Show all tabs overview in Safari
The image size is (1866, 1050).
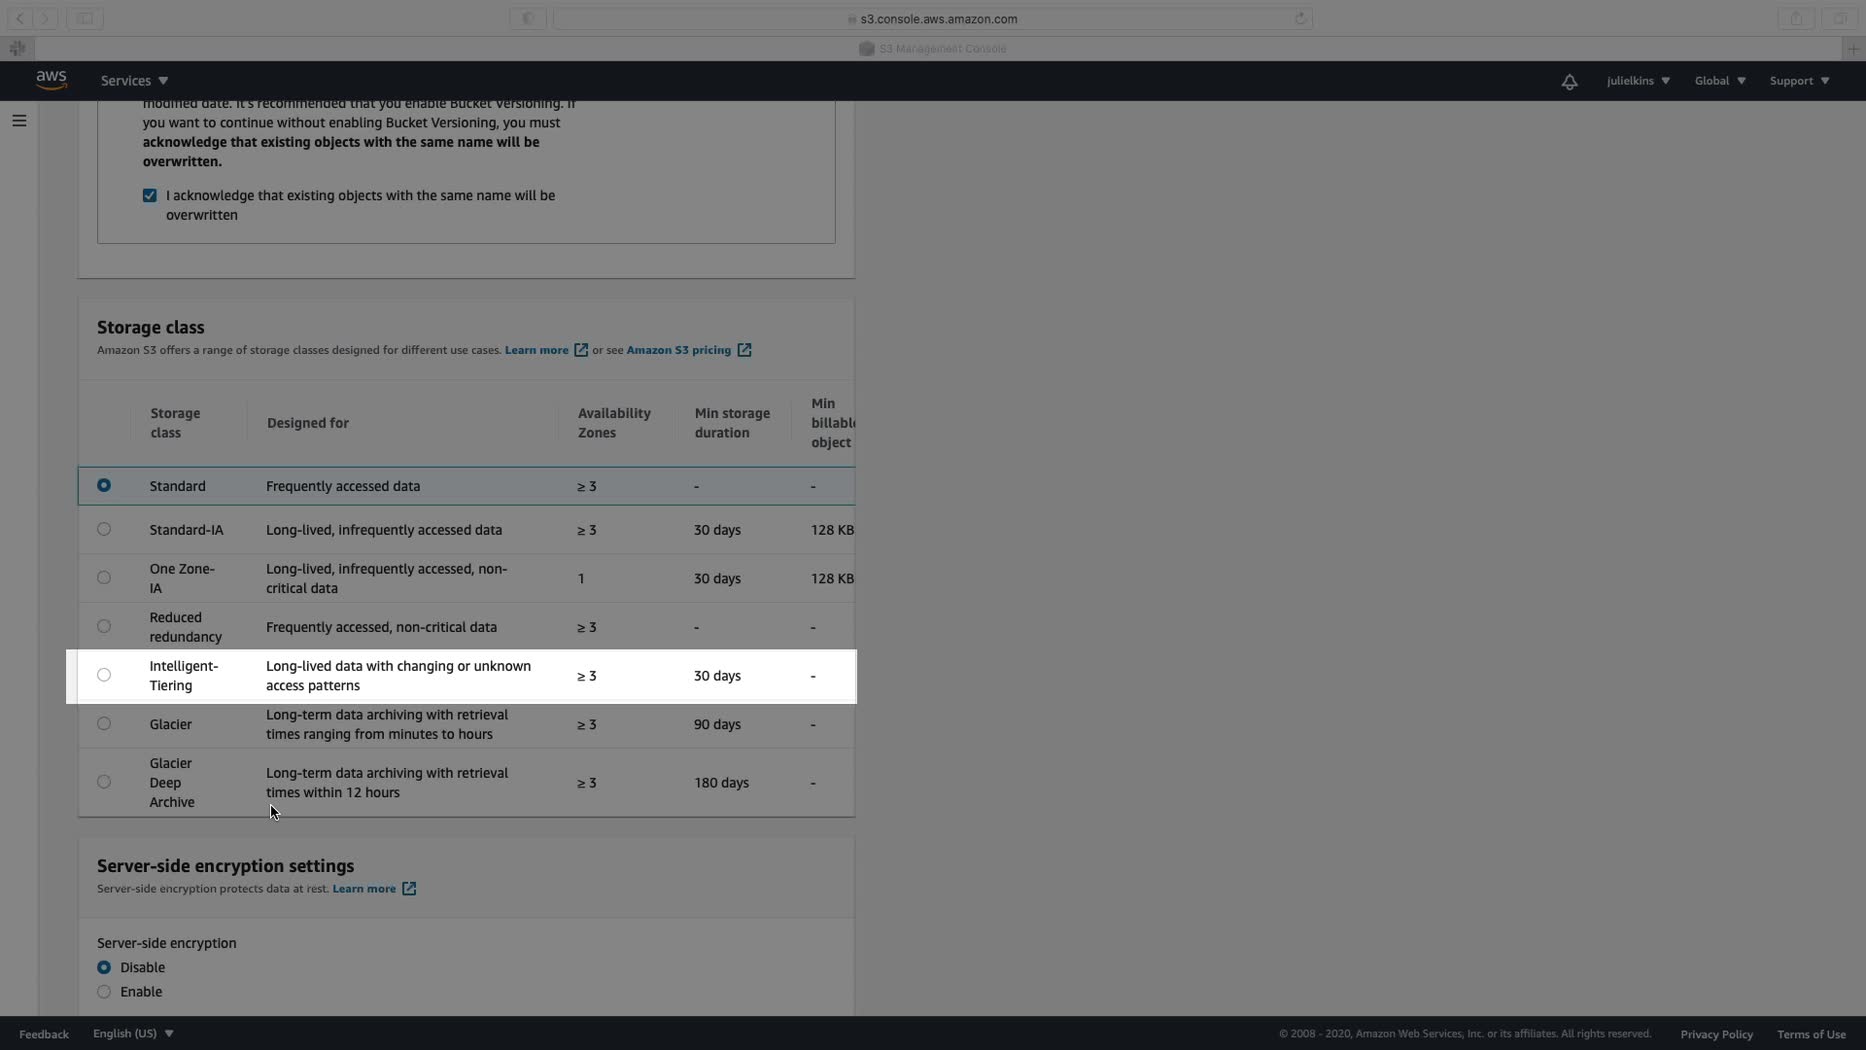1840,18
